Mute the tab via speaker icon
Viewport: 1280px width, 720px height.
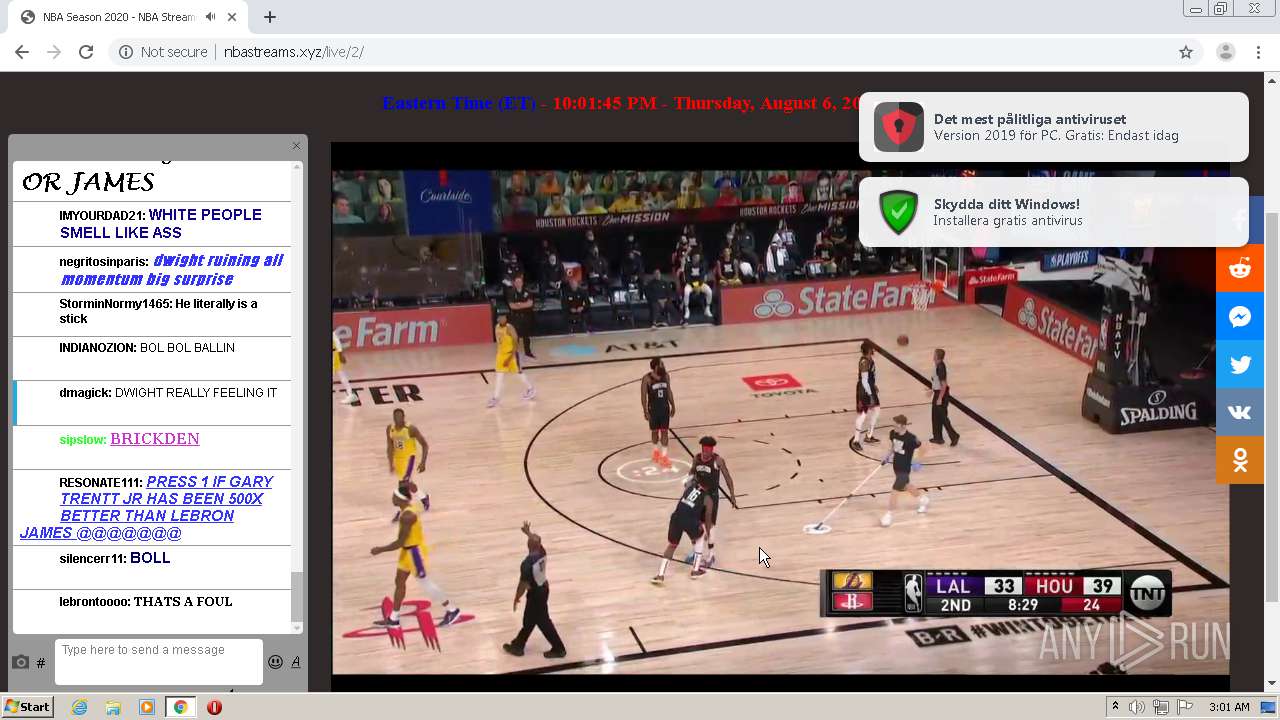(x=210, y=17)
